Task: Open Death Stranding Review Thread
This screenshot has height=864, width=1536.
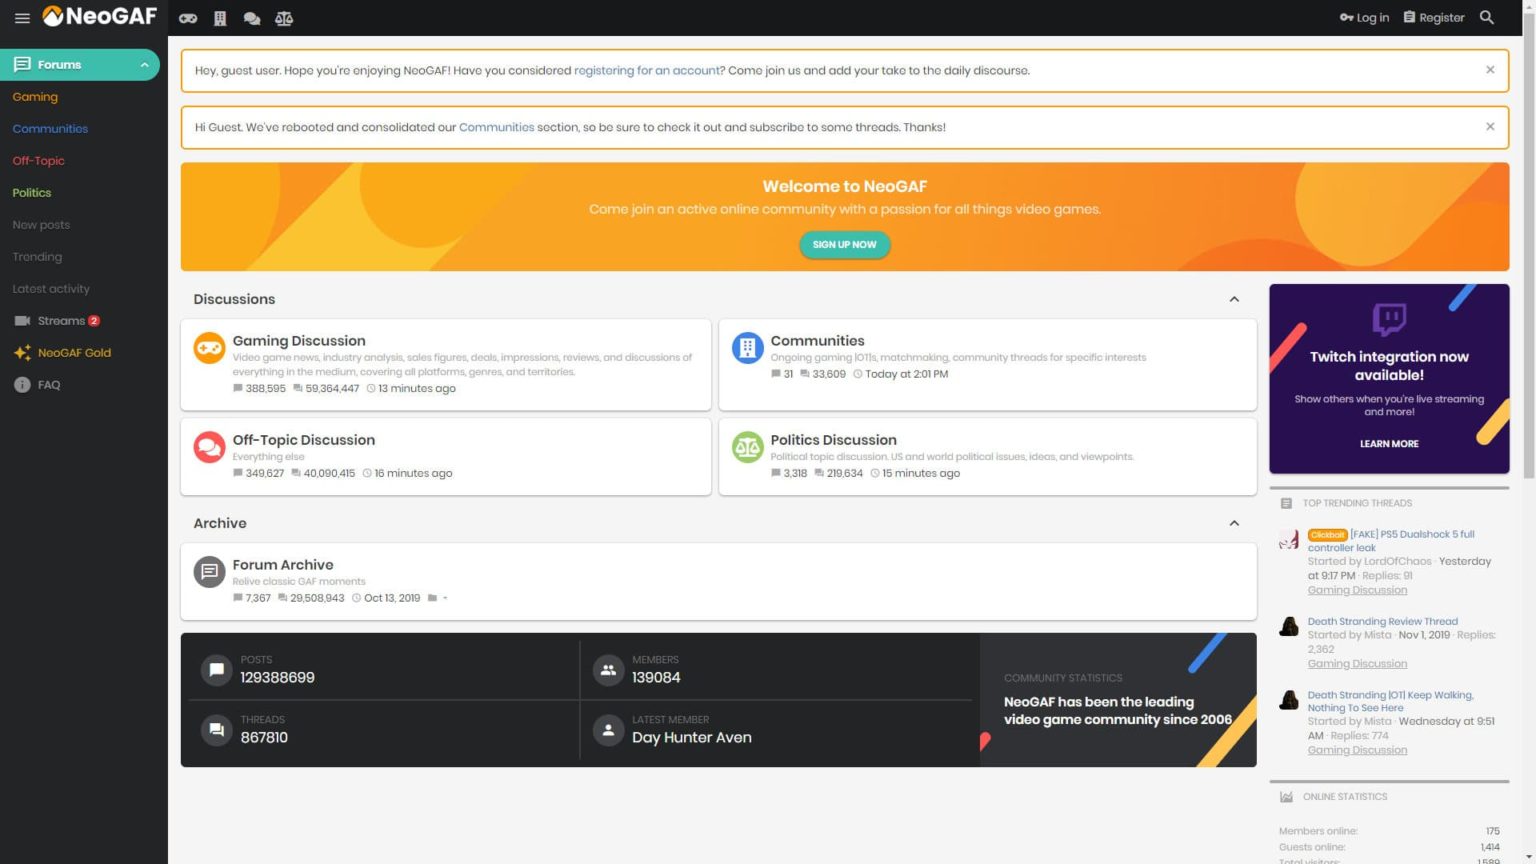Action: pyautogui.click(x=1382, y=621)
